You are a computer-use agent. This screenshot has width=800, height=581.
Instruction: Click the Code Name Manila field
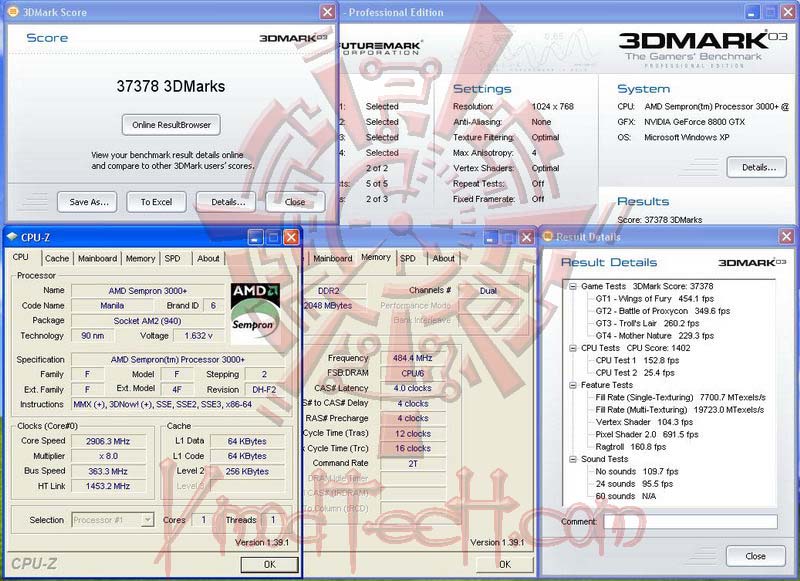(x=112, y=306)
